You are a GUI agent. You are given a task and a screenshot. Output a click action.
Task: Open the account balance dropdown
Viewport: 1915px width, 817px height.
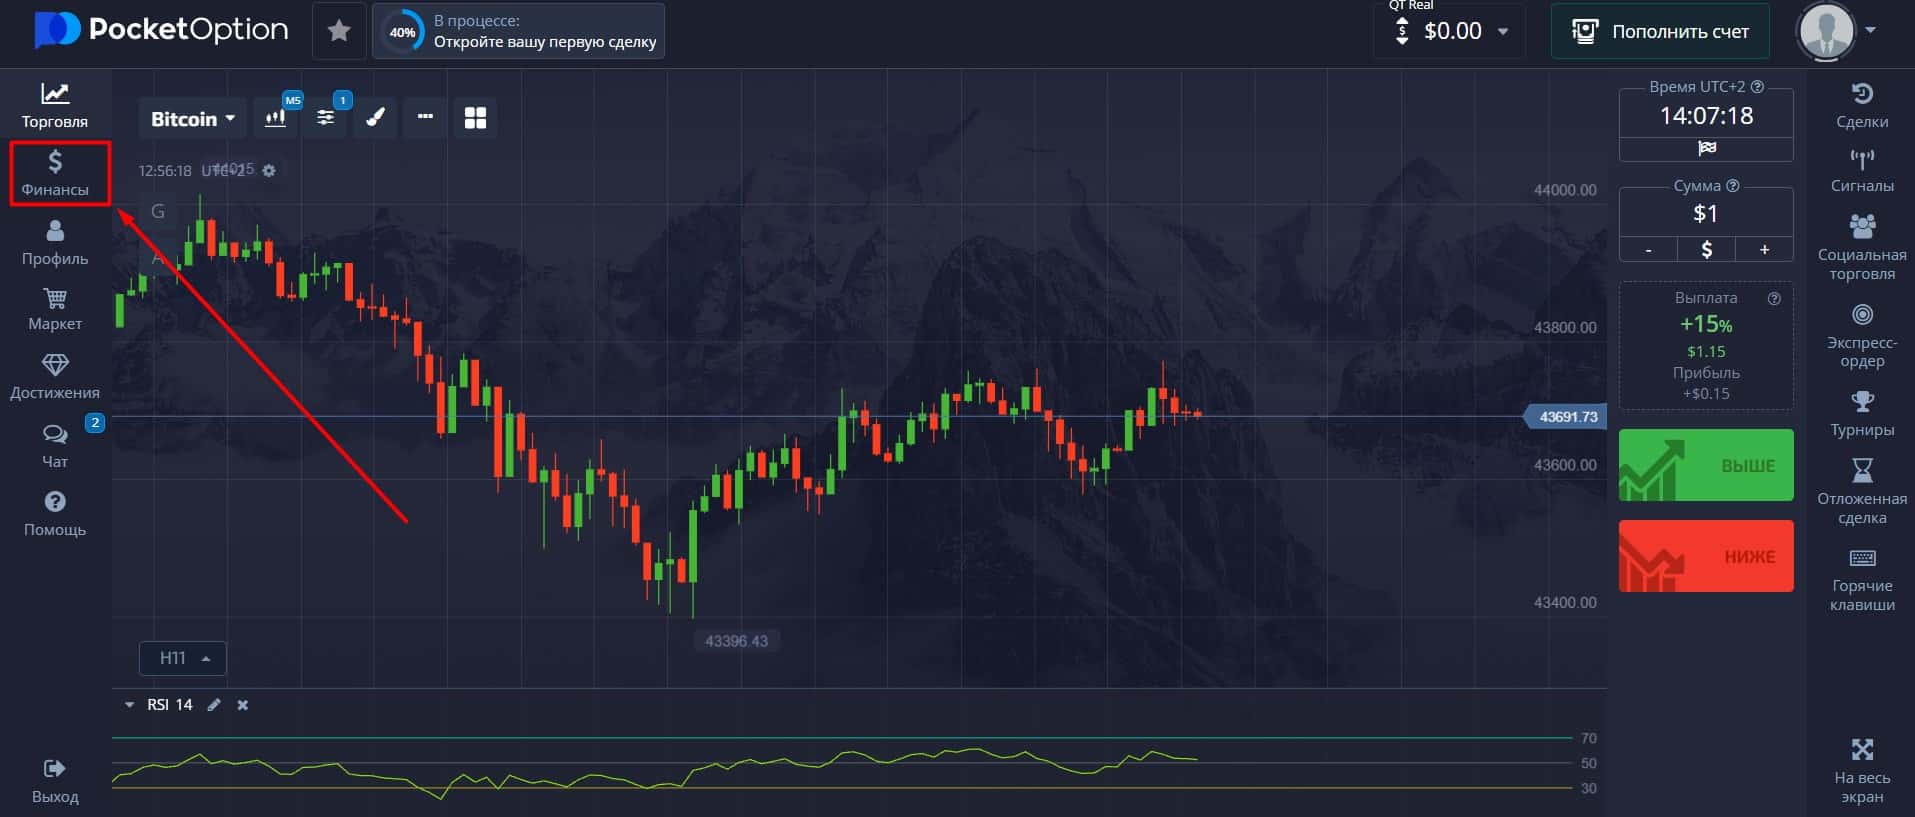pyautogui.click(x=1452, y=31)
